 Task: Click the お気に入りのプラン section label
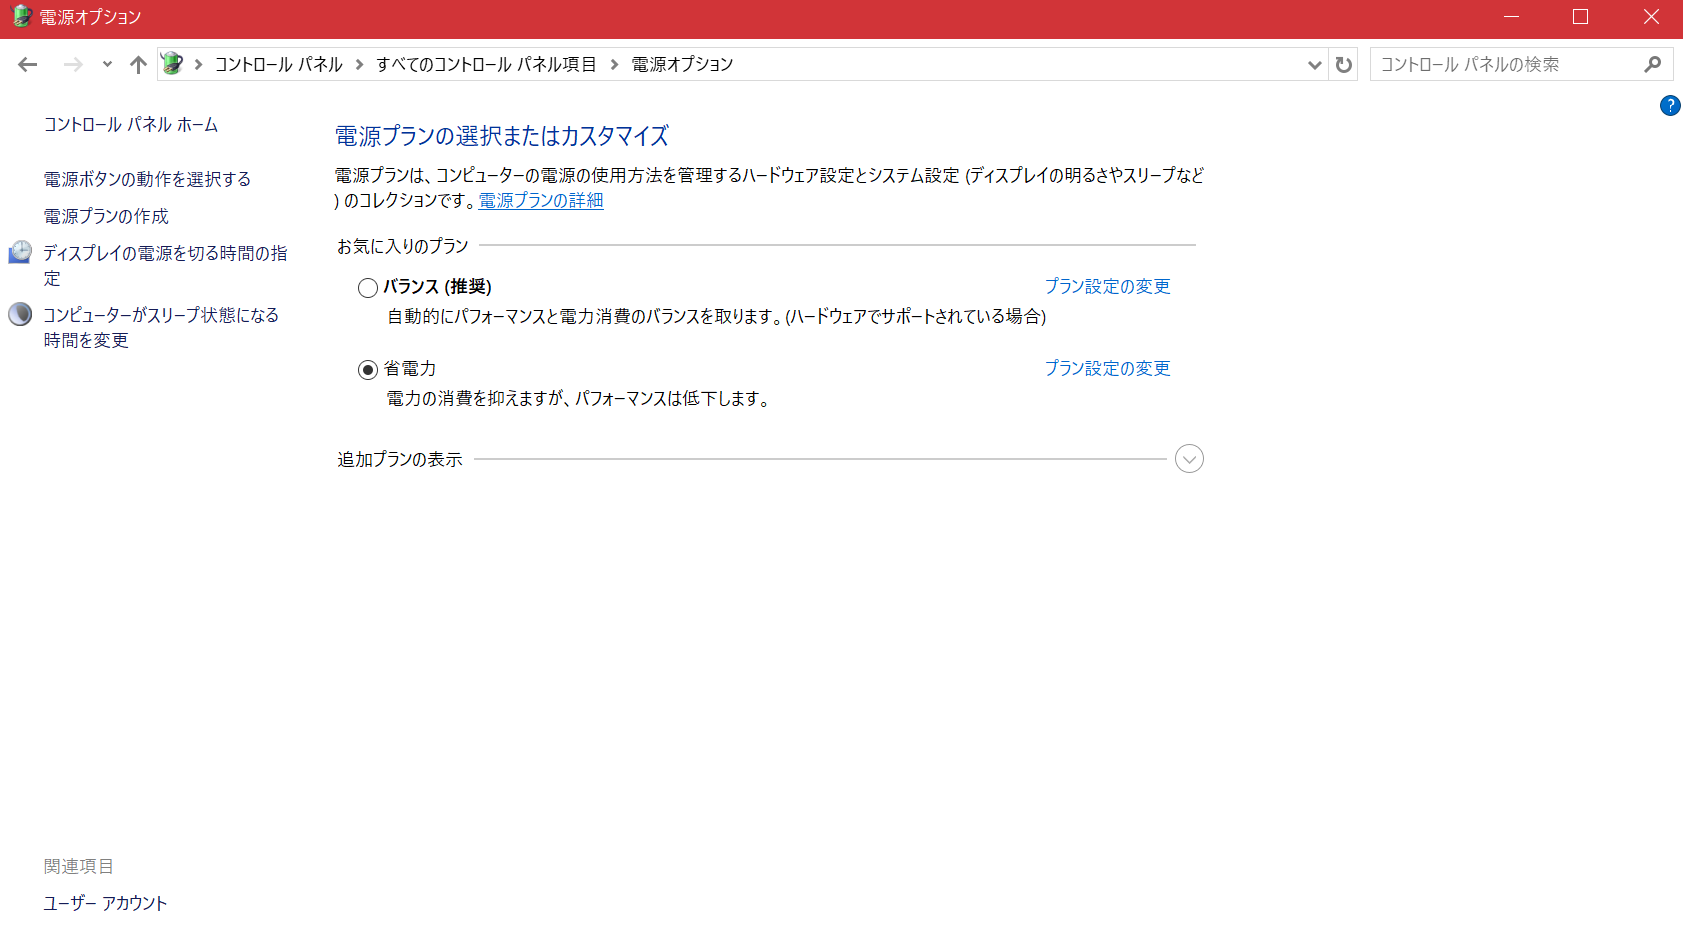click(403, 246)
